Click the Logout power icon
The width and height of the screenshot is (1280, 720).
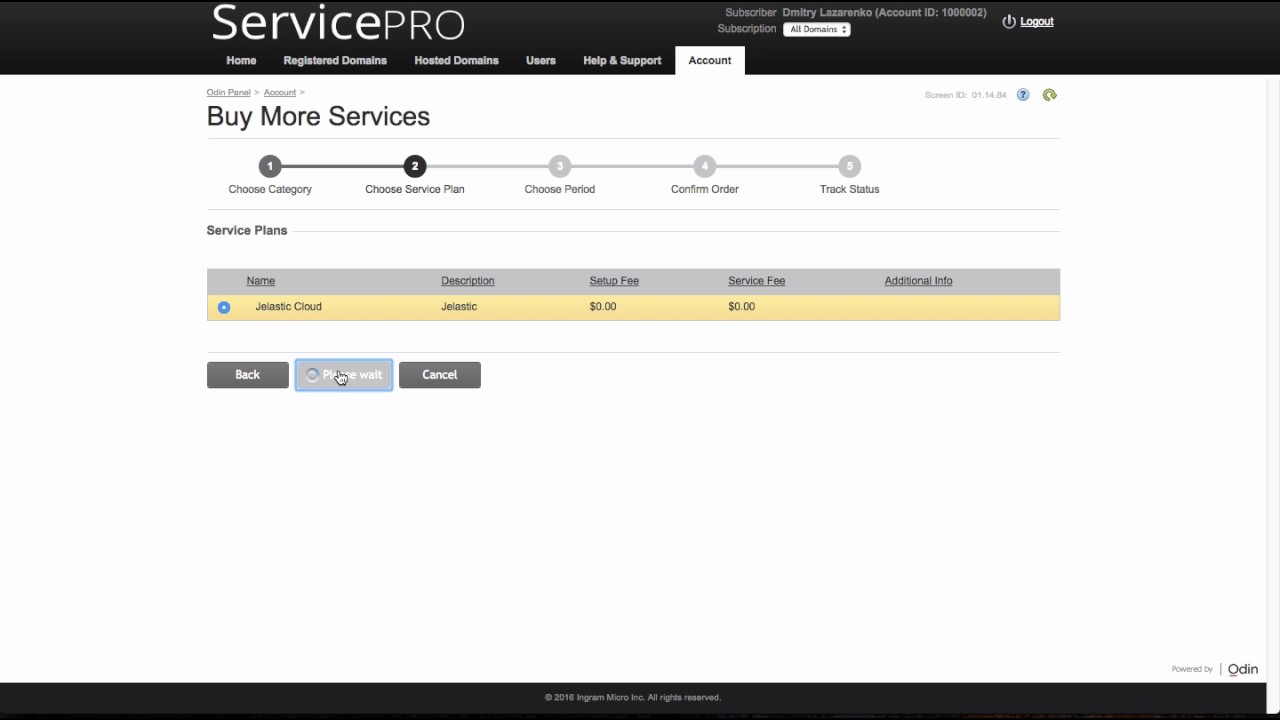point(1009,21)
